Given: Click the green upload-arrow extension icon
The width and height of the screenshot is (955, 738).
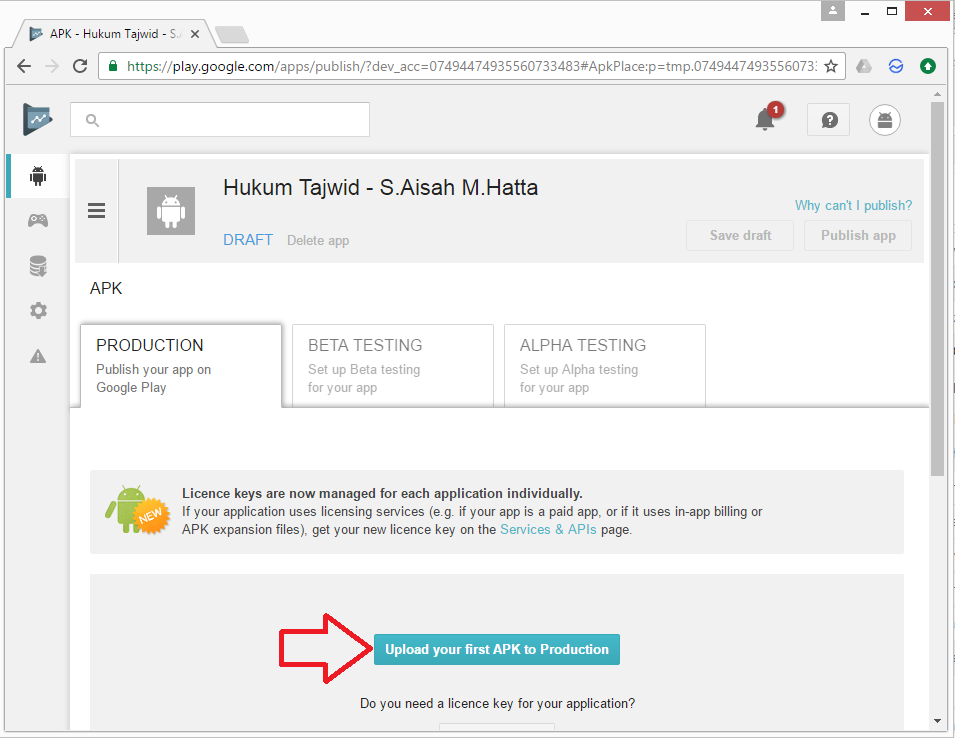Looking at the screenshot, I should pos(928,66).
